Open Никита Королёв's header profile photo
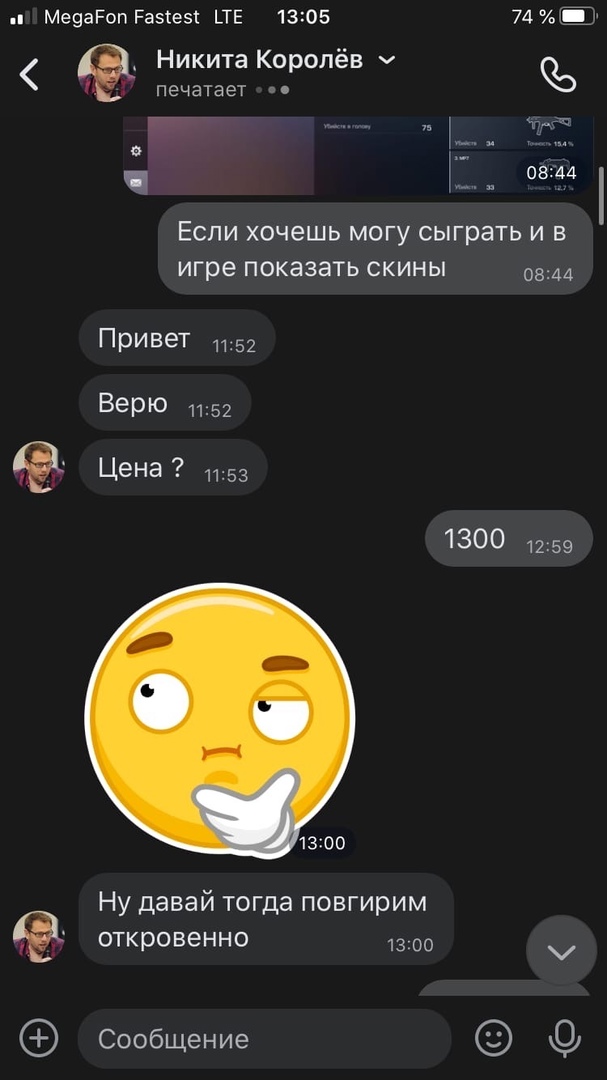This screenshot has width=607, height=1080. tap(105, 73)
